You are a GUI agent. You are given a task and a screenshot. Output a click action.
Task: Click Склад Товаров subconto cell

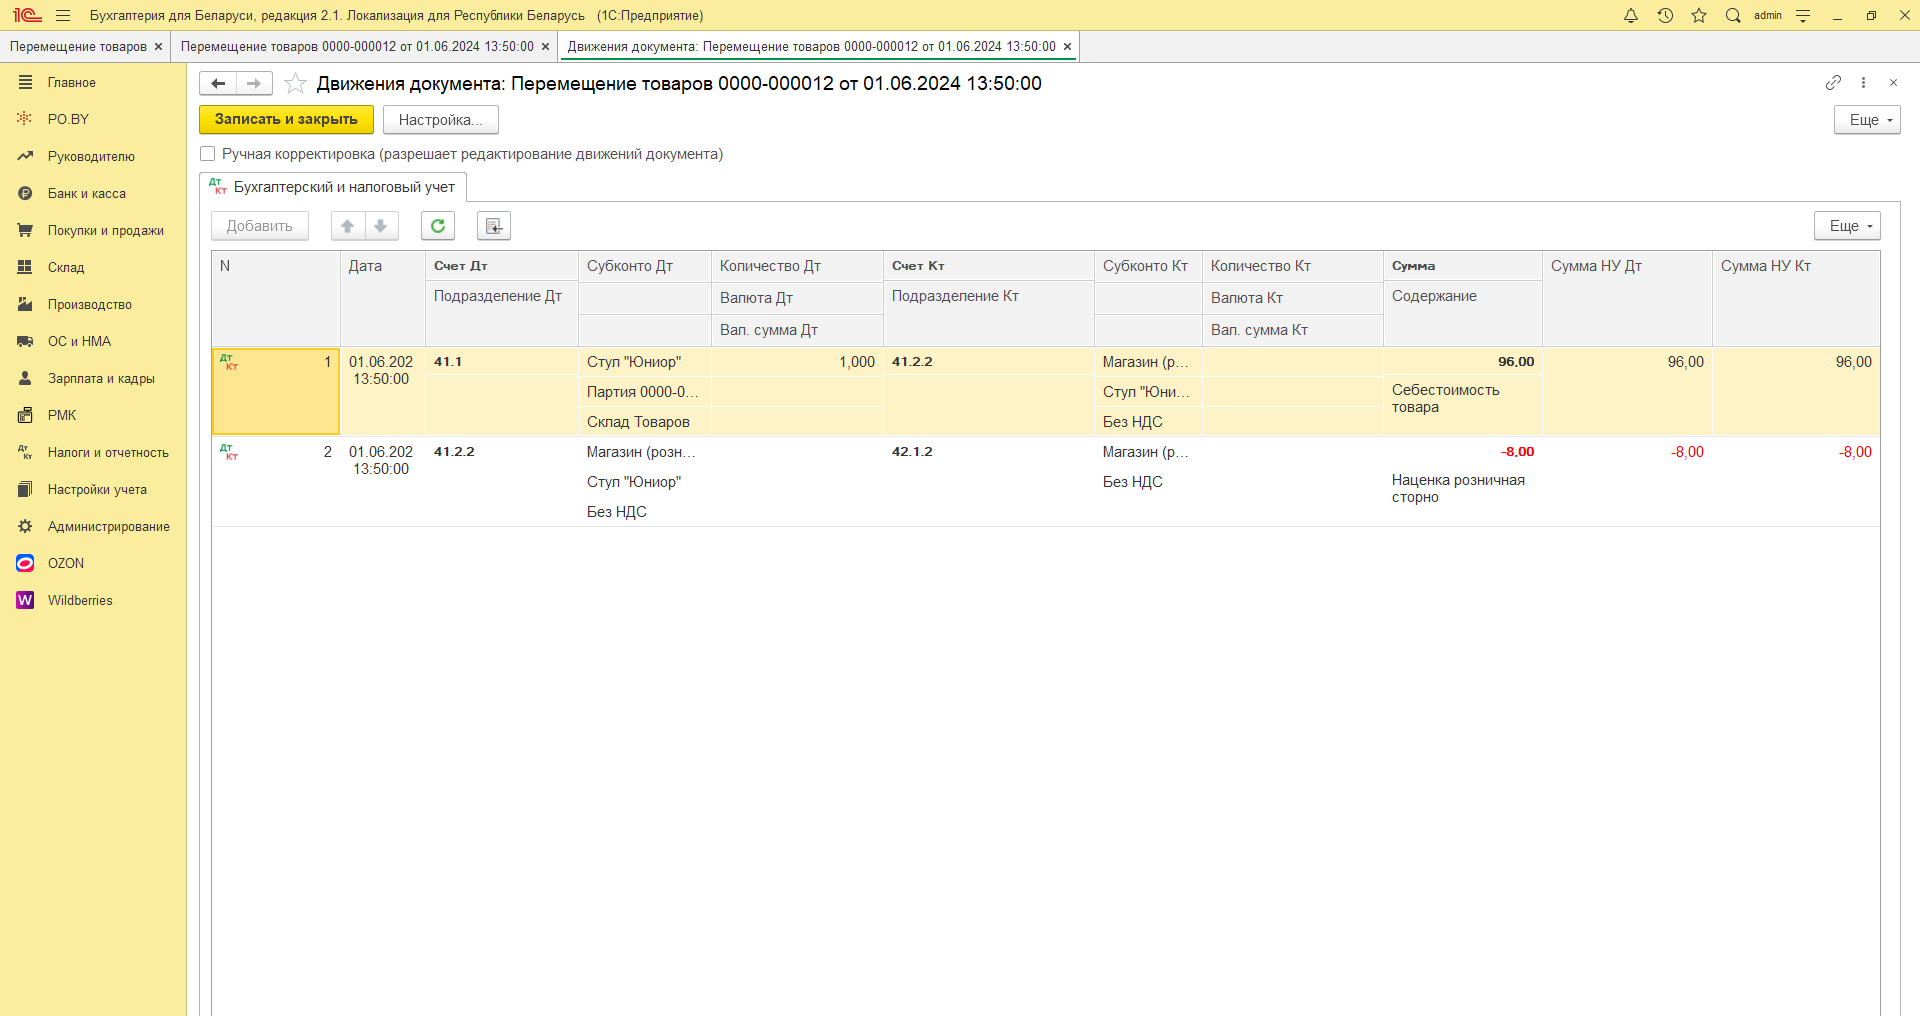tap(644, 422)
